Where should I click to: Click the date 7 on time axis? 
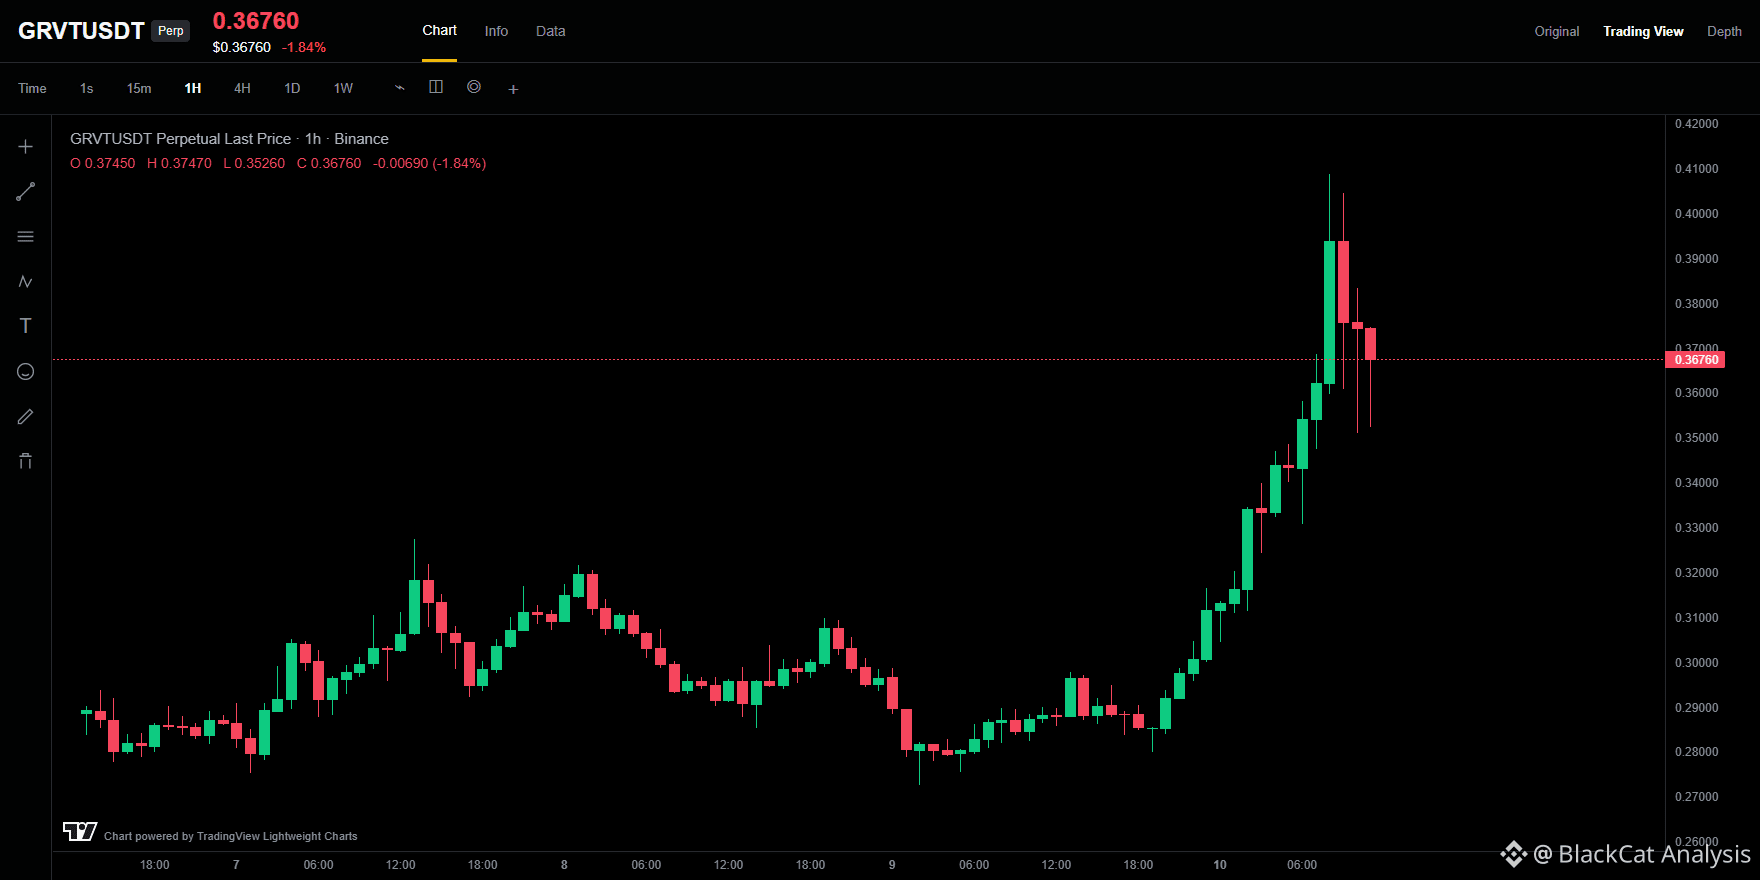click(x=236, y=865)
